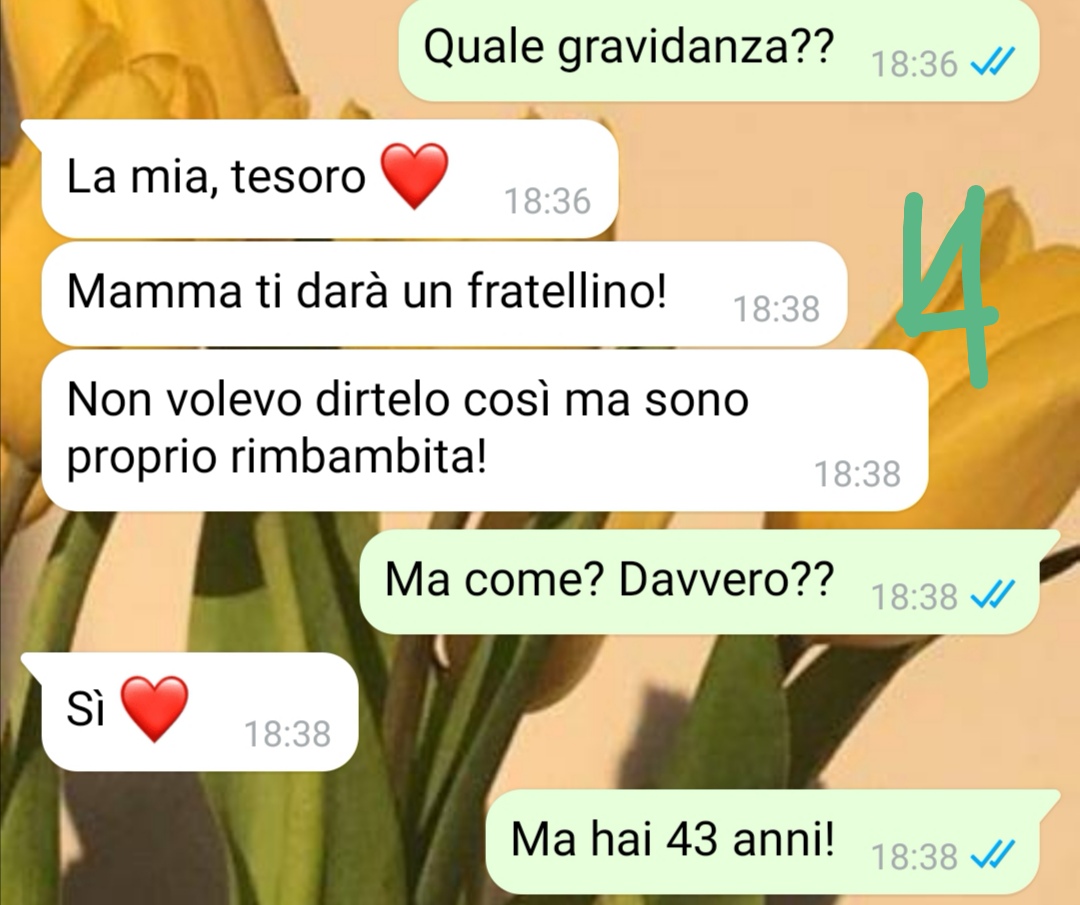Tap the 18:36 timestamp on 'Quale gravidanza??'
The image size is (1080, 905).
(914, 65)
